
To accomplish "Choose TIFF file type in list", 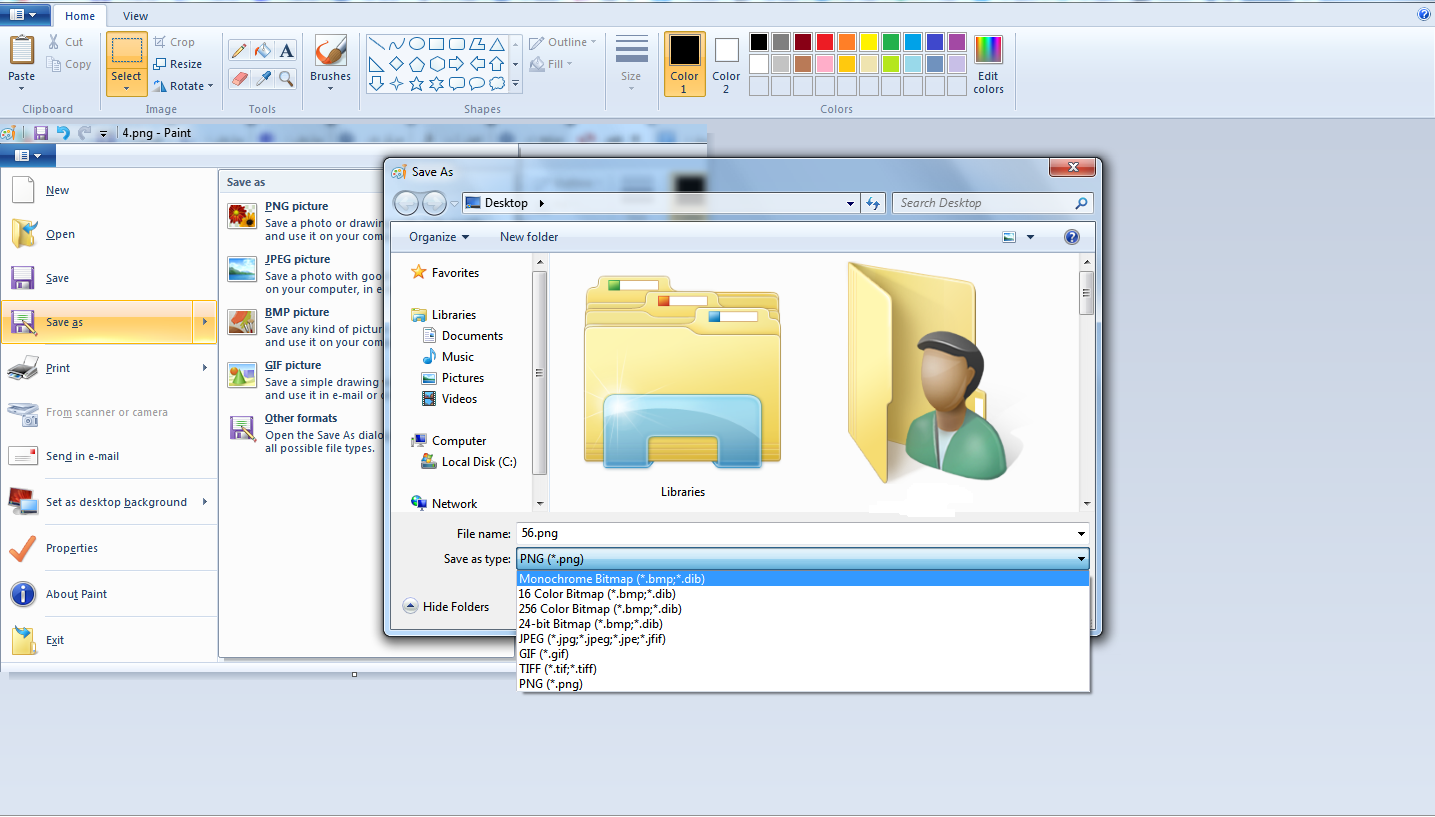I will click(x=802, y=669).
